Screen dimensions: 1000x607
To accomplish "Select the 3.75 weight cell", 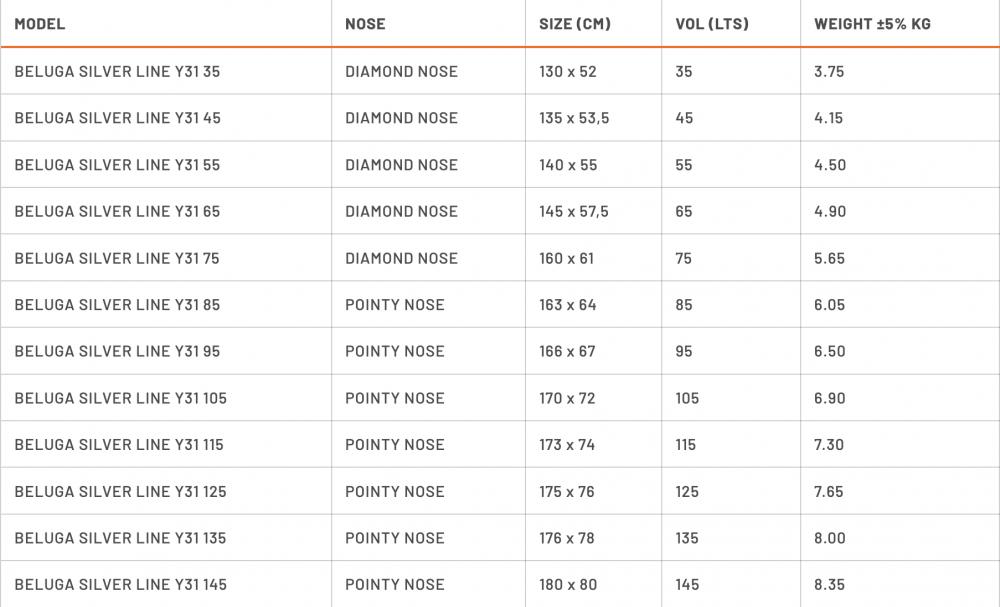I will pyautogui.click(x=829, y=71).
